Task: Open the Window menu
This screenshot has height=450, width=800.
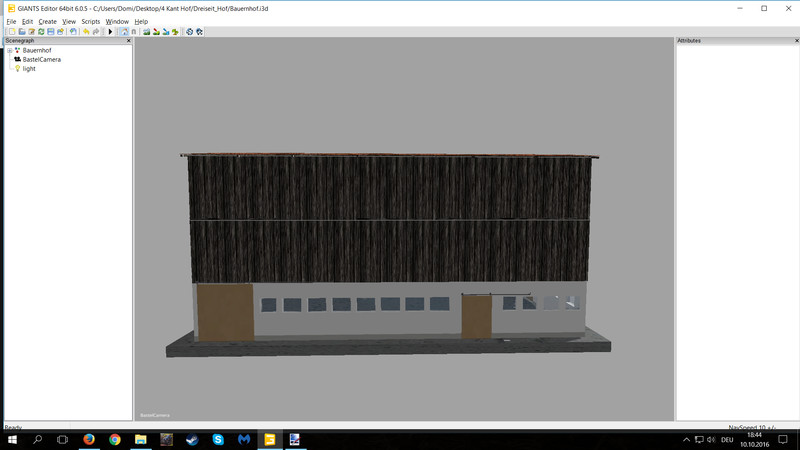Action: point(117,21)
